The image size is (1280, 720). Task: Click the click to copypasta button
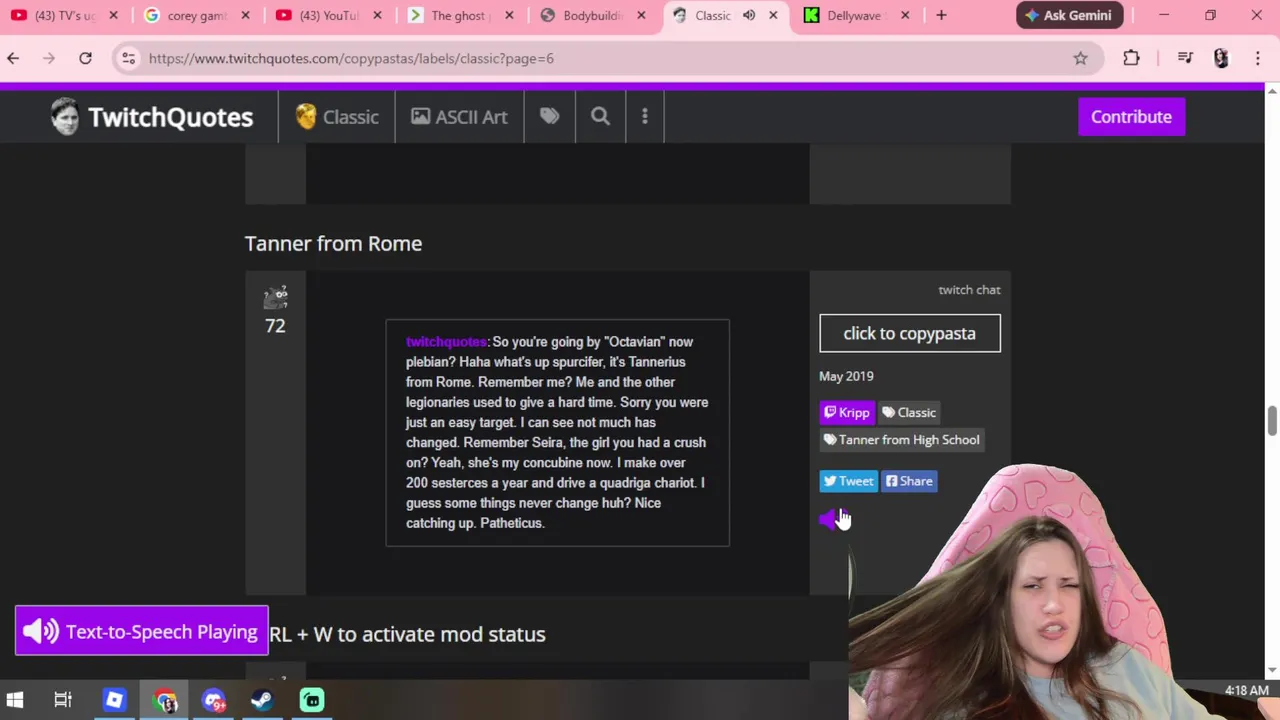pyautogui.click(x=910, y=333)
